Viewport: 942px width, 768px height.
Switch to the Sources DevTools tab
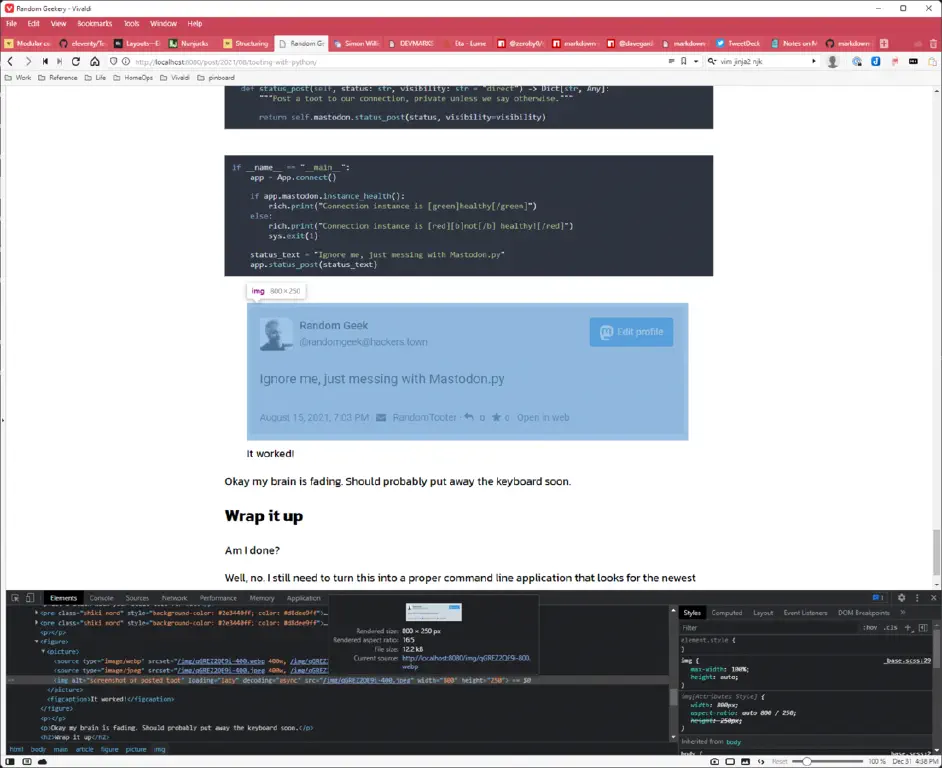137,598
